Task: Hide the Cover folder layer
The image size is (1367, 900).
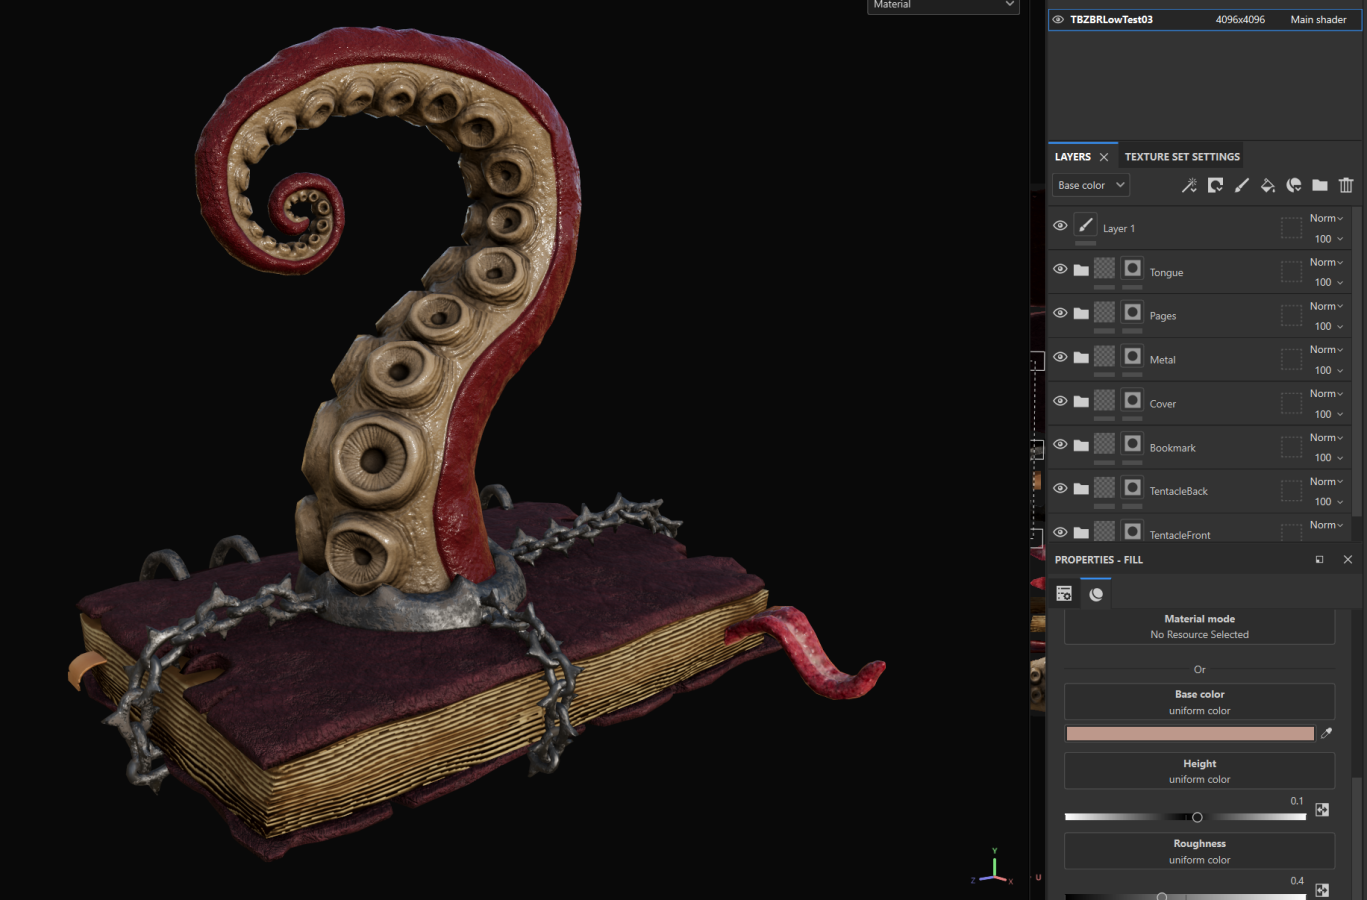Action: (x=1060, y=401)
